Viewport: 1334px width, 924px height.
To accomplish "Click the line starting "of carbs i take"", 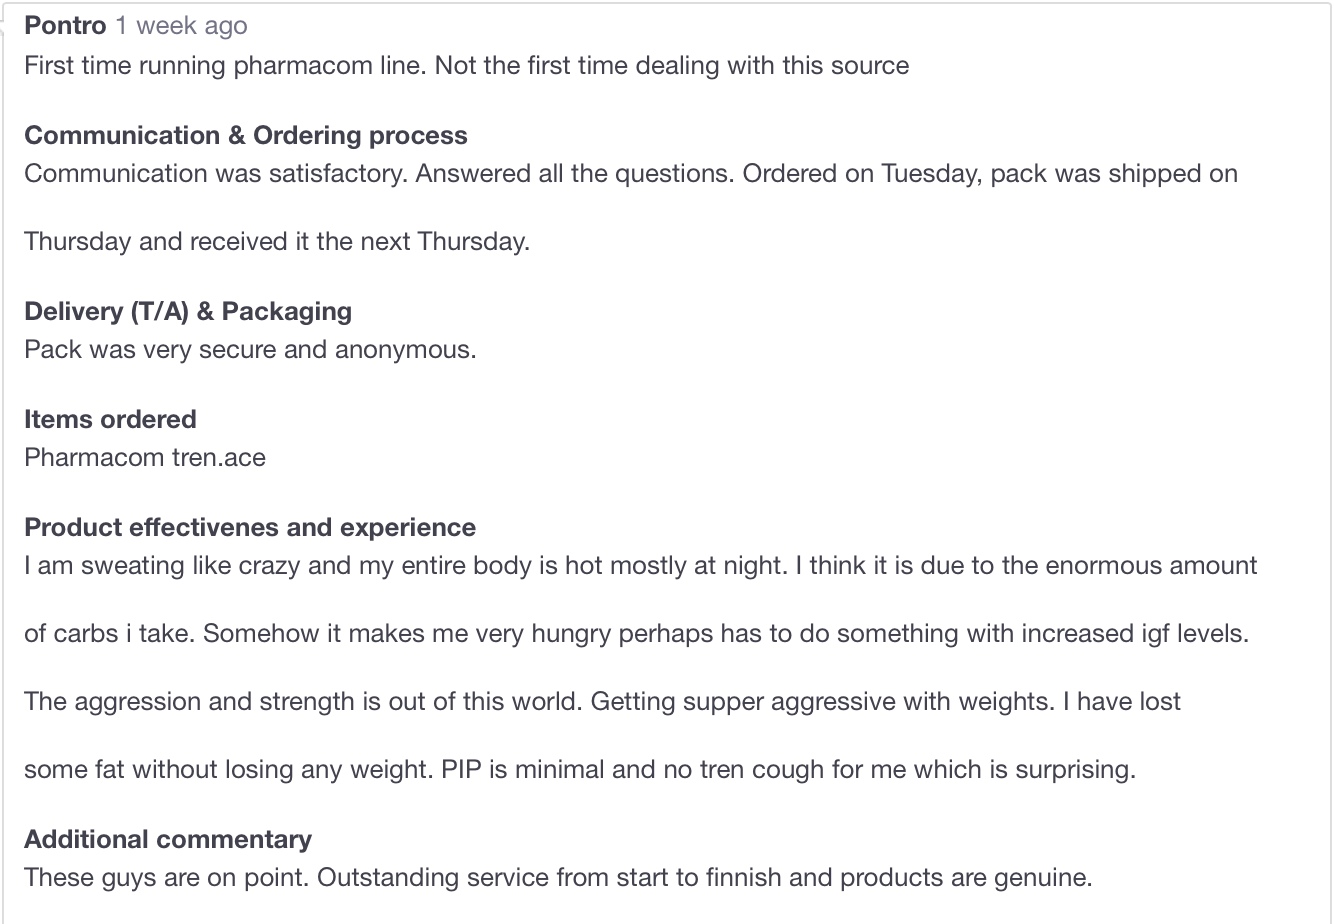I will (636, 634).
